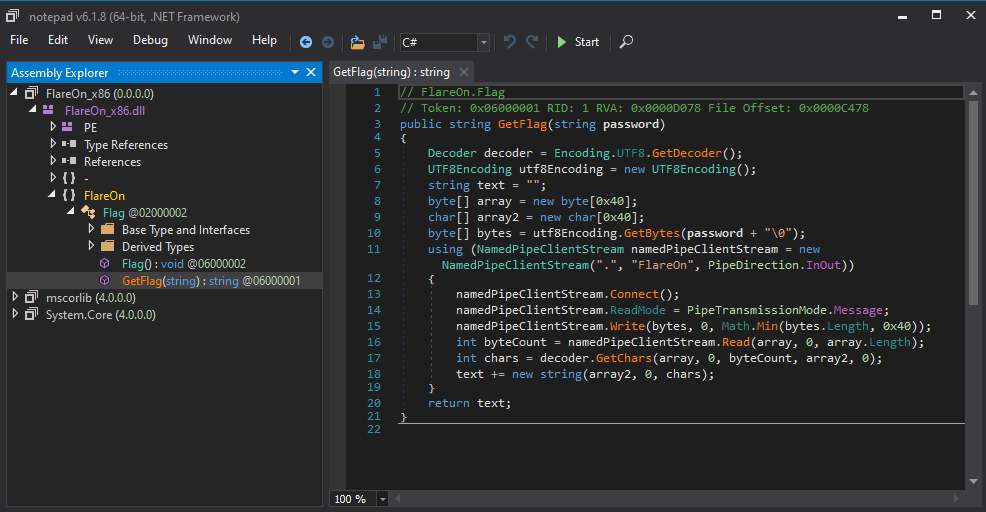
Task: Click the Flag class icon
Action: pyautogui.click(x=89, y=213)
